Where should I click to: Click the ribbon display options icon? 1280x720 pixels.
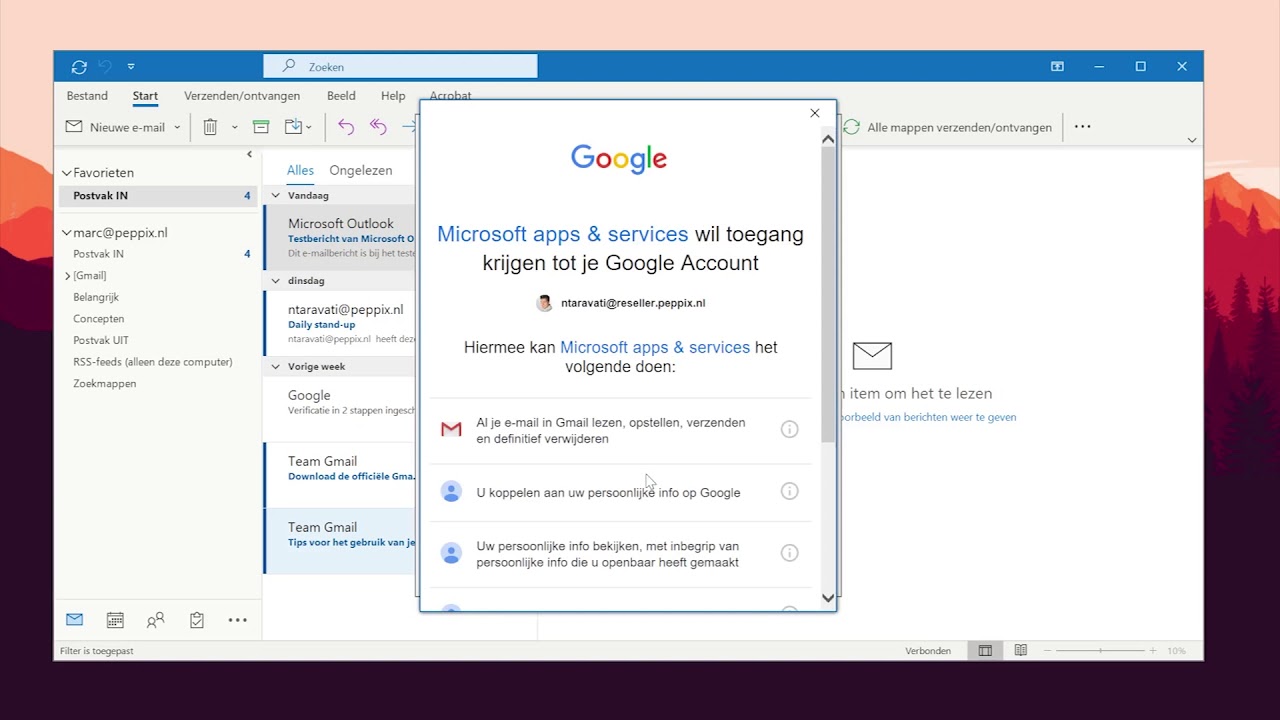[x=1057, y=67]
